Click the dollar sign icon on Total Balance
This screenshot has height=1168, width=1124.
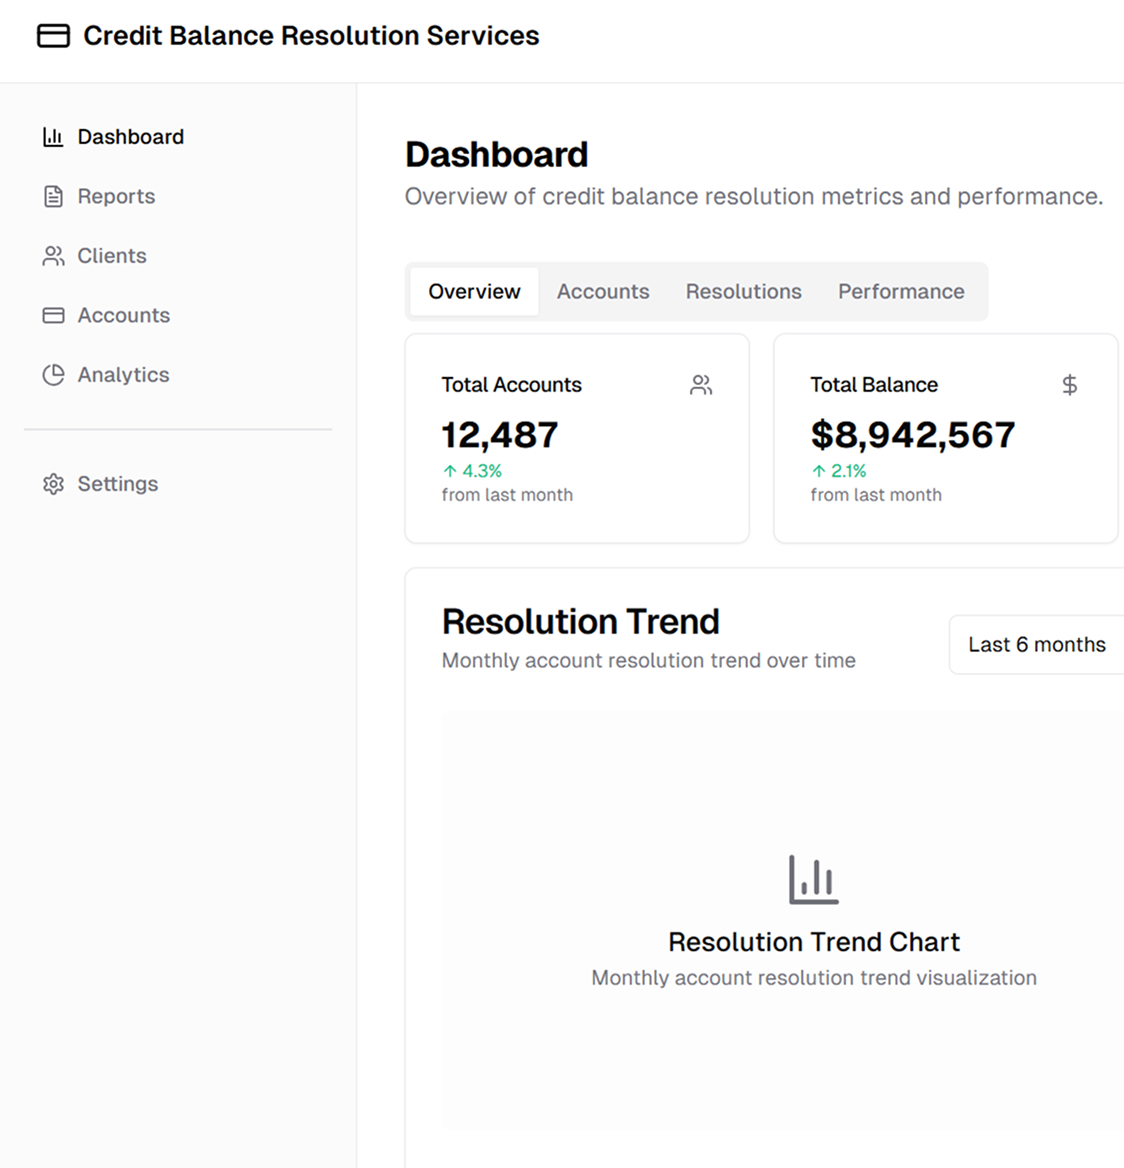click(x=1069, y=385)
